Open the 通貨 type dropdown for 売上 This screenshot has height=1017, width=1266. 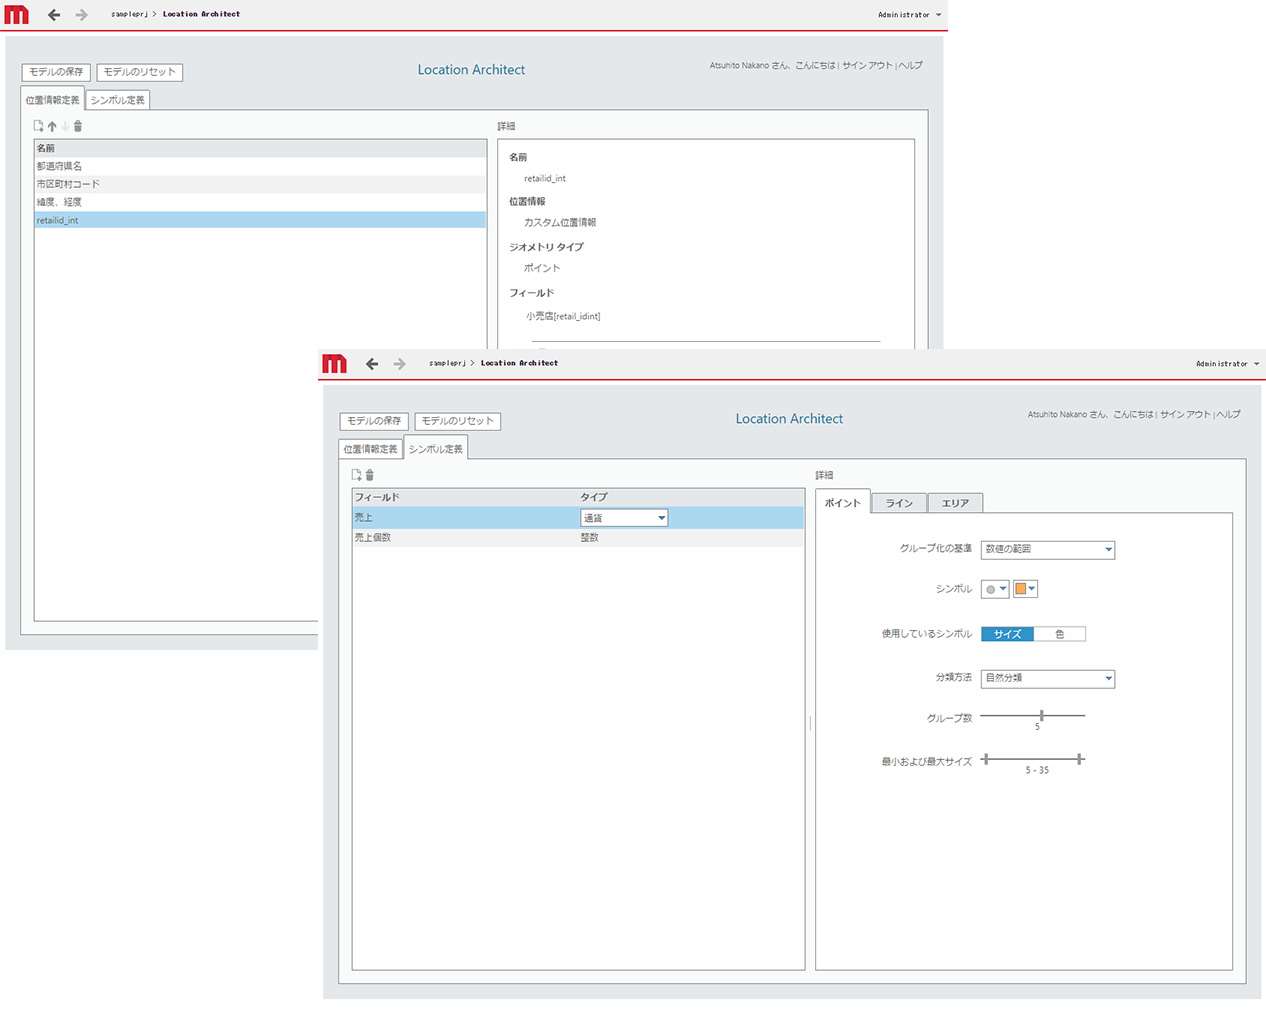[624, 518]
